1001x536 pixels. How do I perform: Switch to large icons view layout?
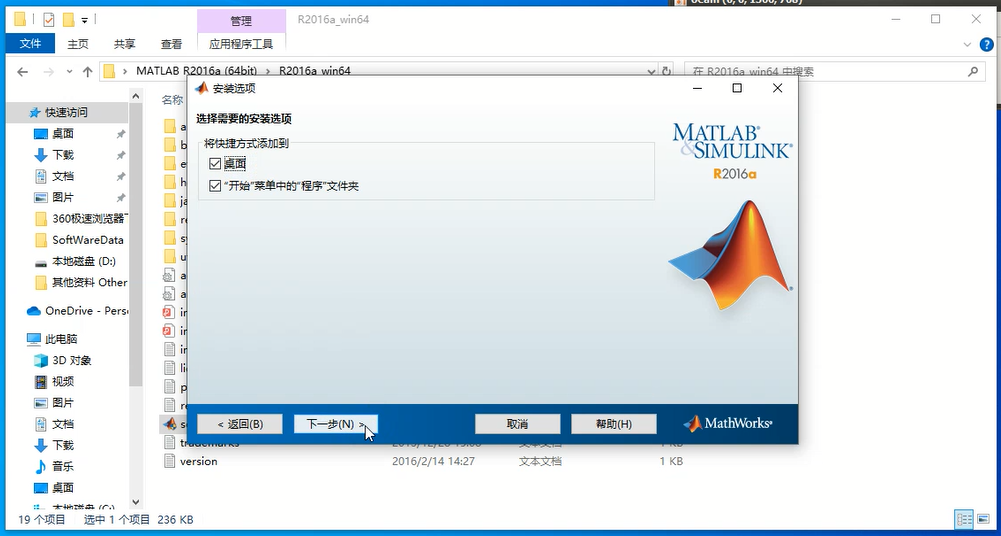point(983,519)
